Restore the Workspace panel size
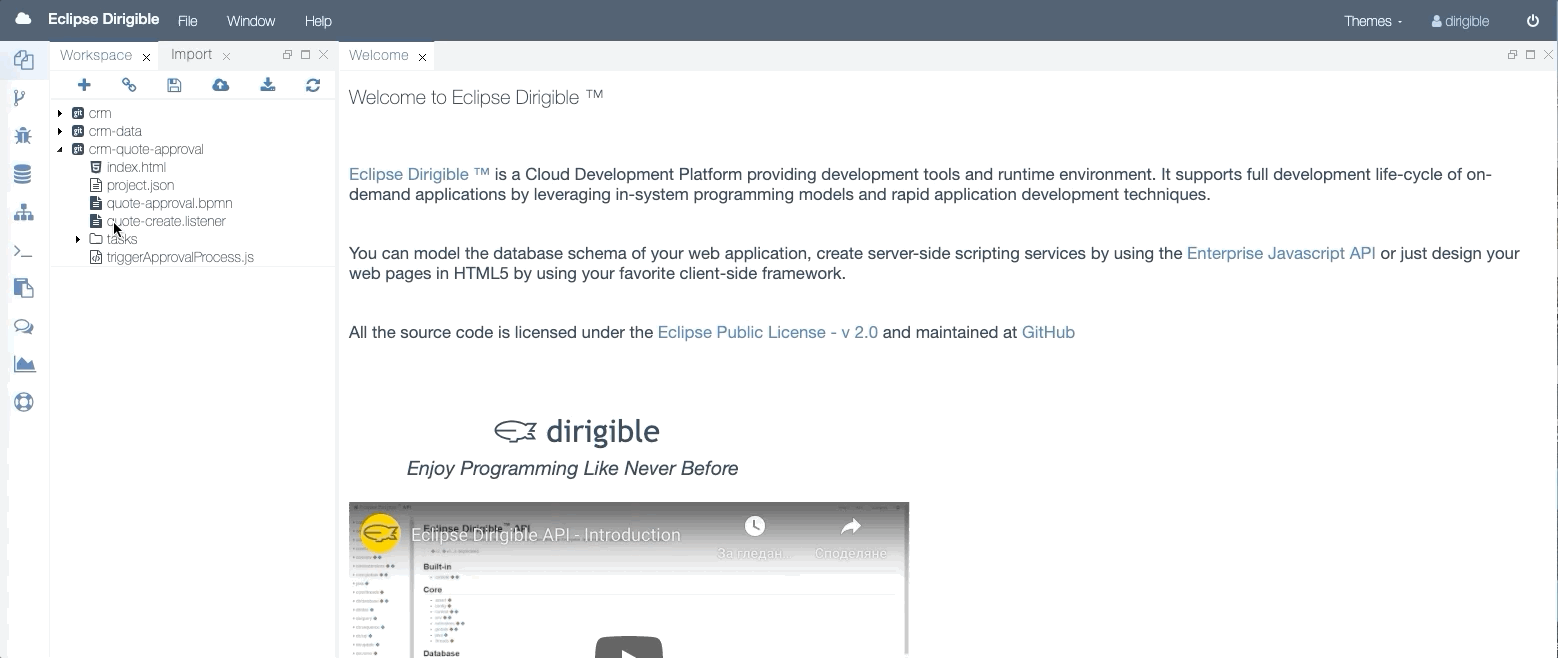This screenshot has height=658, width=1558. (x=287, y=55)
